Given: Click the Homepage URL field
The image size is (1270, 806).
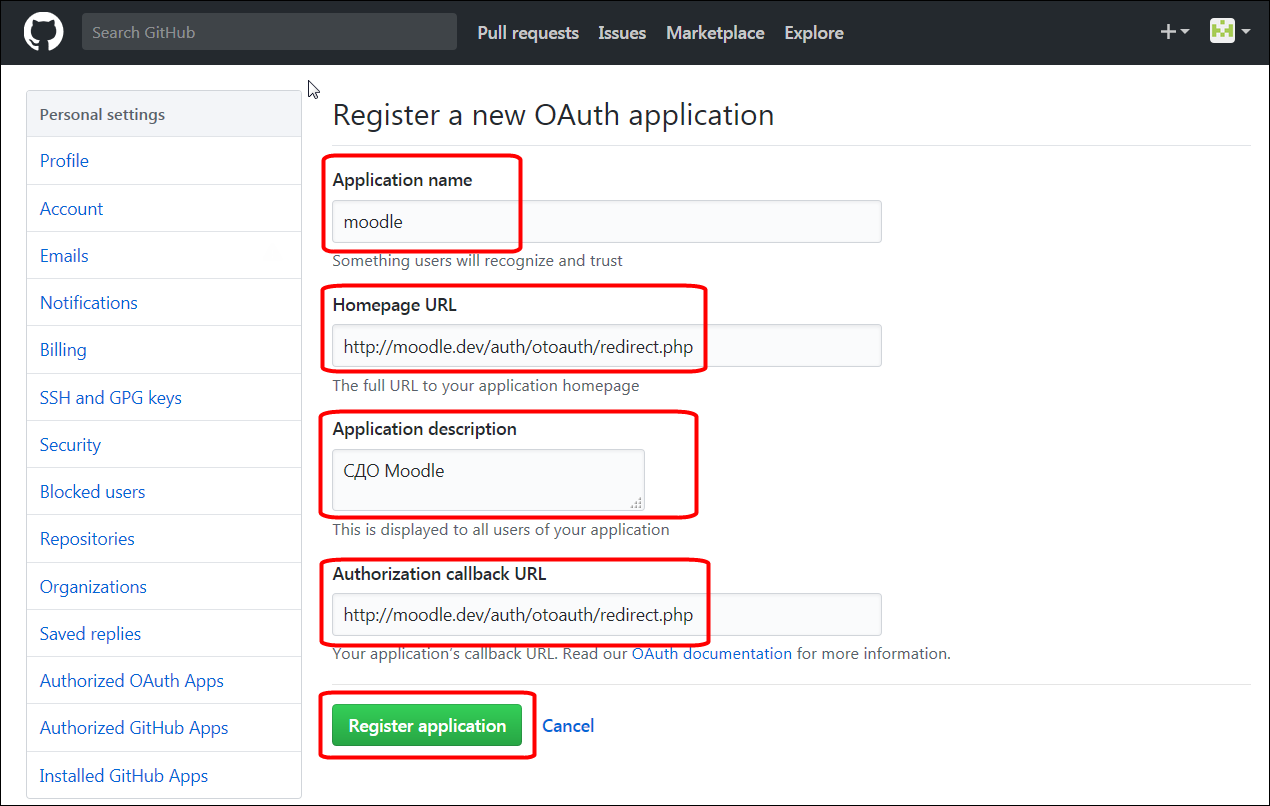Looking at the screenshot, I should click(x=607, y=346).
